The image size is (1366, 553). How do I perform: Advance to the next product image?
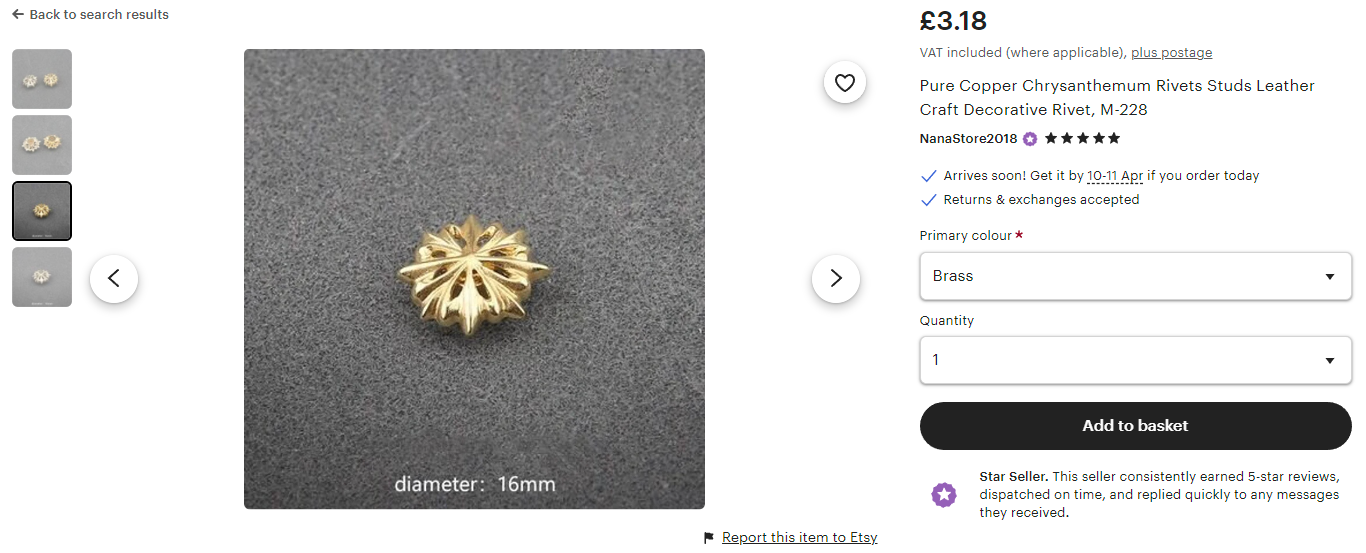pos(836,278)
